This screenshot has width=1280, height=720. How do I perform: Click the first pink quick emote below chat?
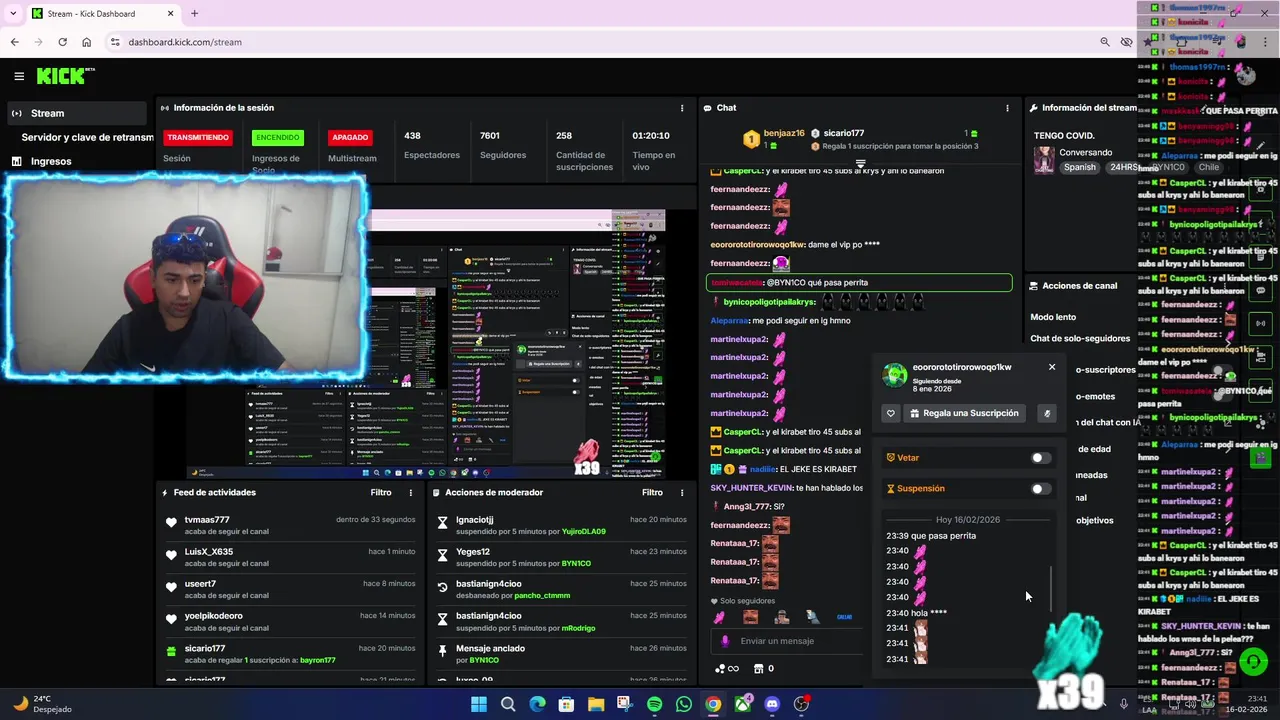tap(719, 617)
